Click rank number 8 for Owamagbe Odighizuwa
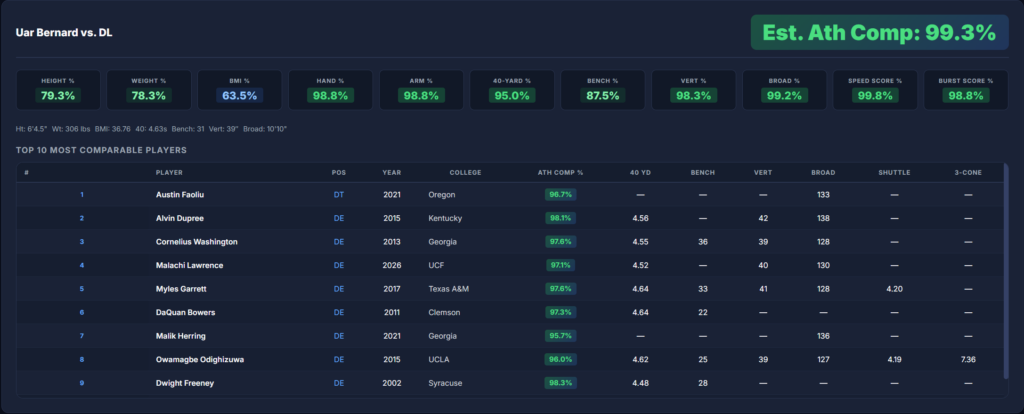Viewport: 1024px width, 414px height. pos(82,359)
